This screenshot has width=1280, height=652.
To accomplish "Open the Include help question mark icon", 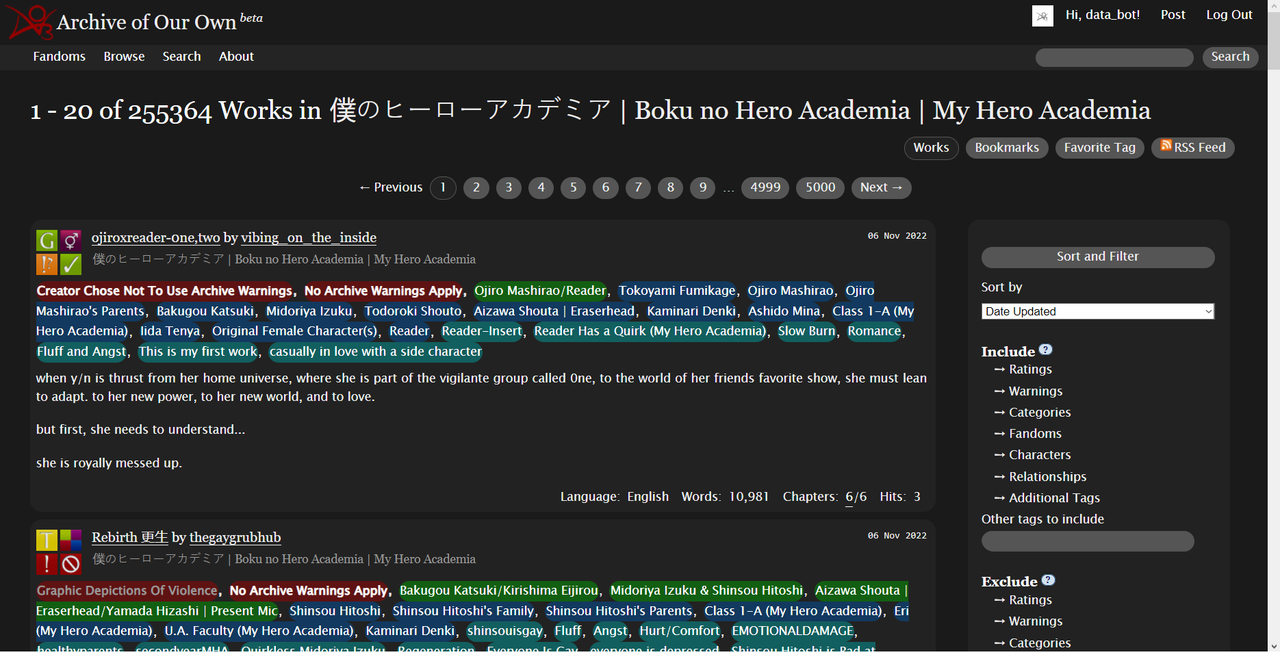I will (x=1046, y=350).
